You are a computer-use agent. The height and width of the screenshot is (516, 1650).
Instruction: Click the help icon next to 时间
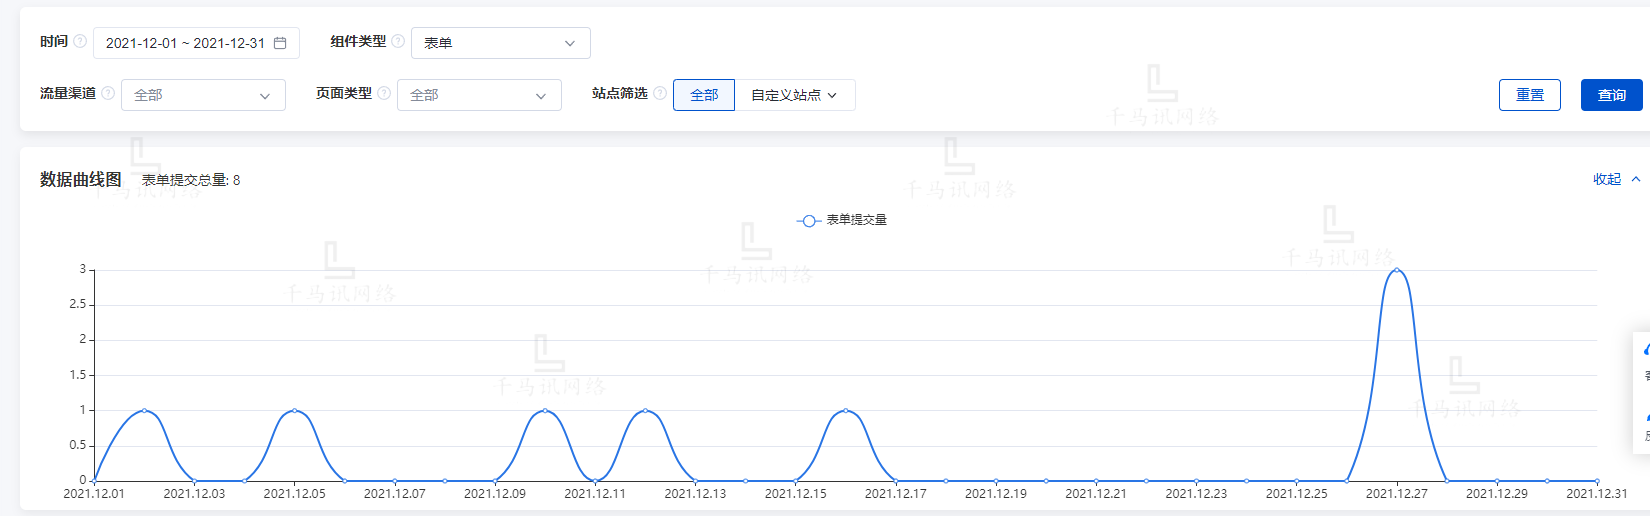coord(80,41)
